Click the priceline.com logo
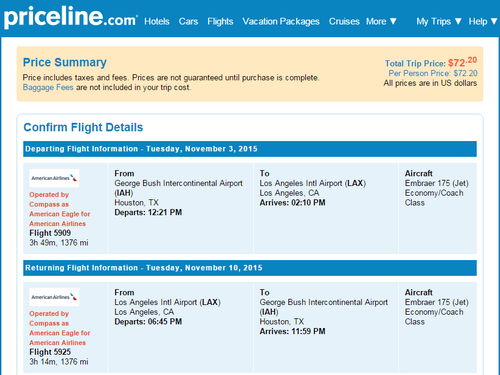Image resolution: width=500 pixels, height=375 pixels. pos(70,17)
